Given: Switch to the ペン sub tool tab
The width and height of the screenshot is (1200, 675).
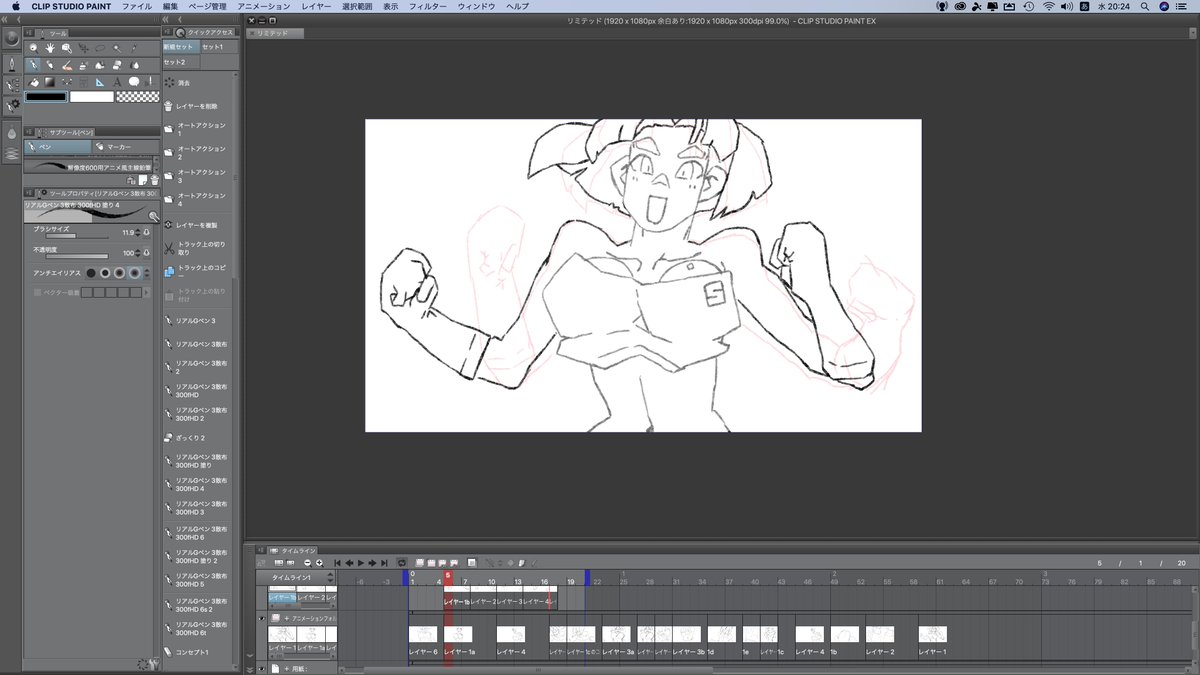Looking at the screenshot, I should point(57,147).
